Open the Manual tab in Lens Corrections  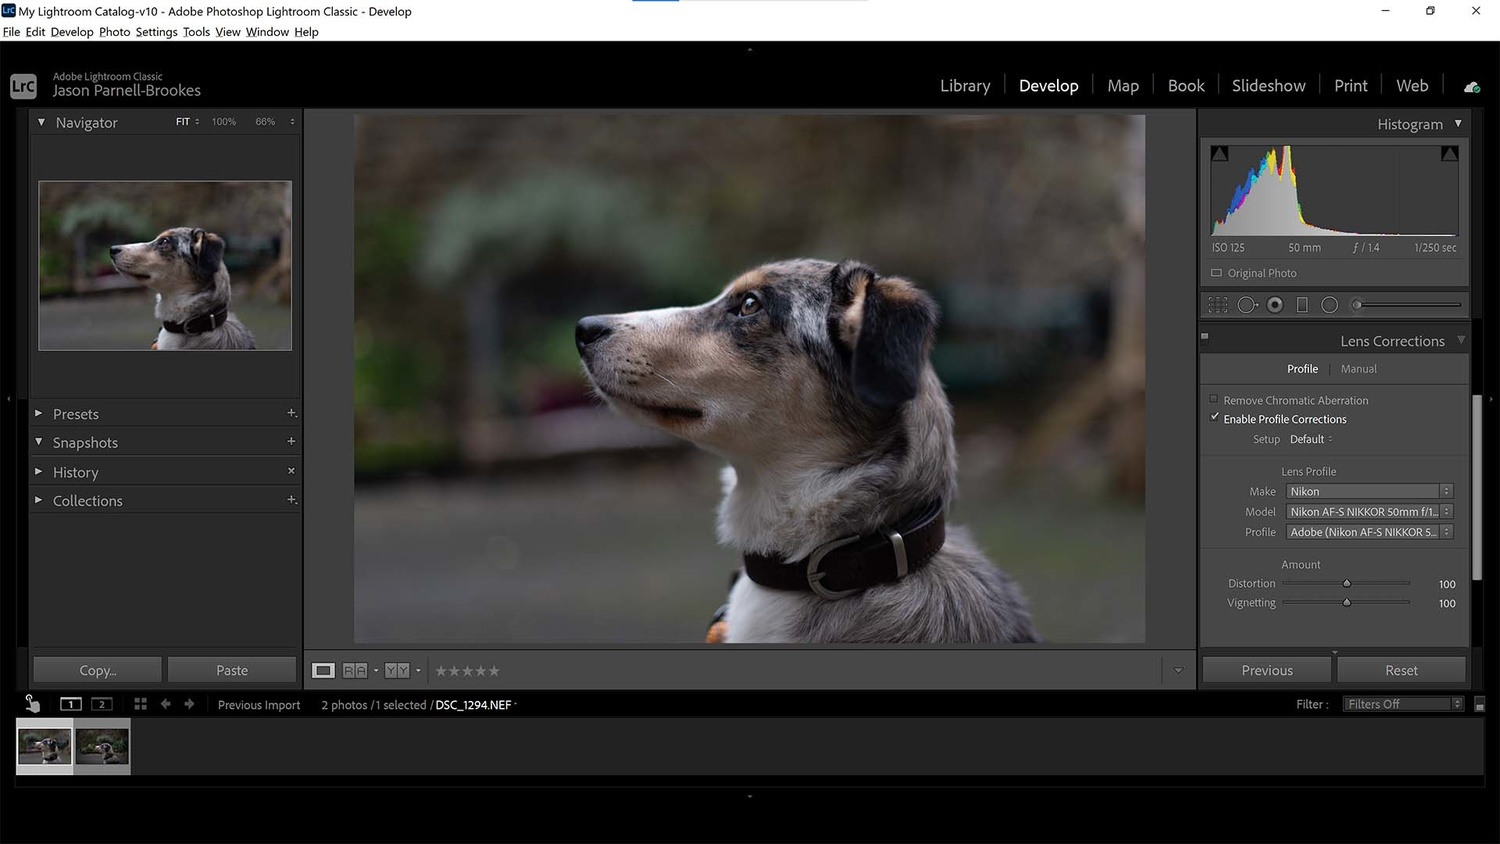(x=1358, y=369)
